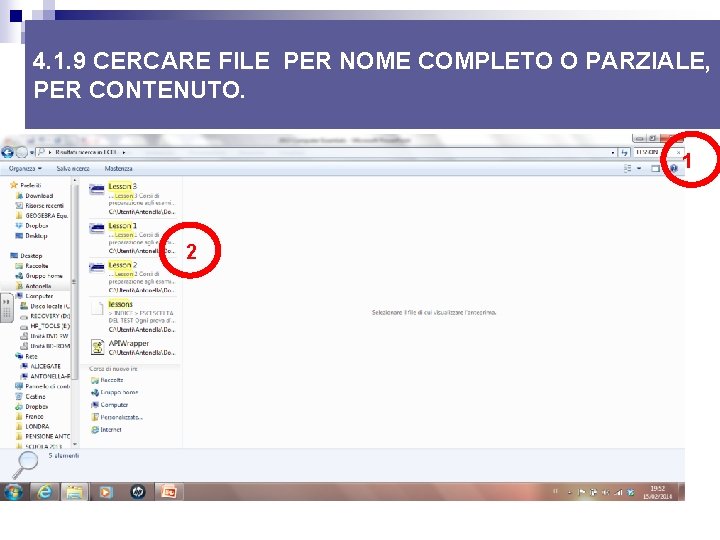
Task: Search again in Gruppo home
Action: (114, 393)
